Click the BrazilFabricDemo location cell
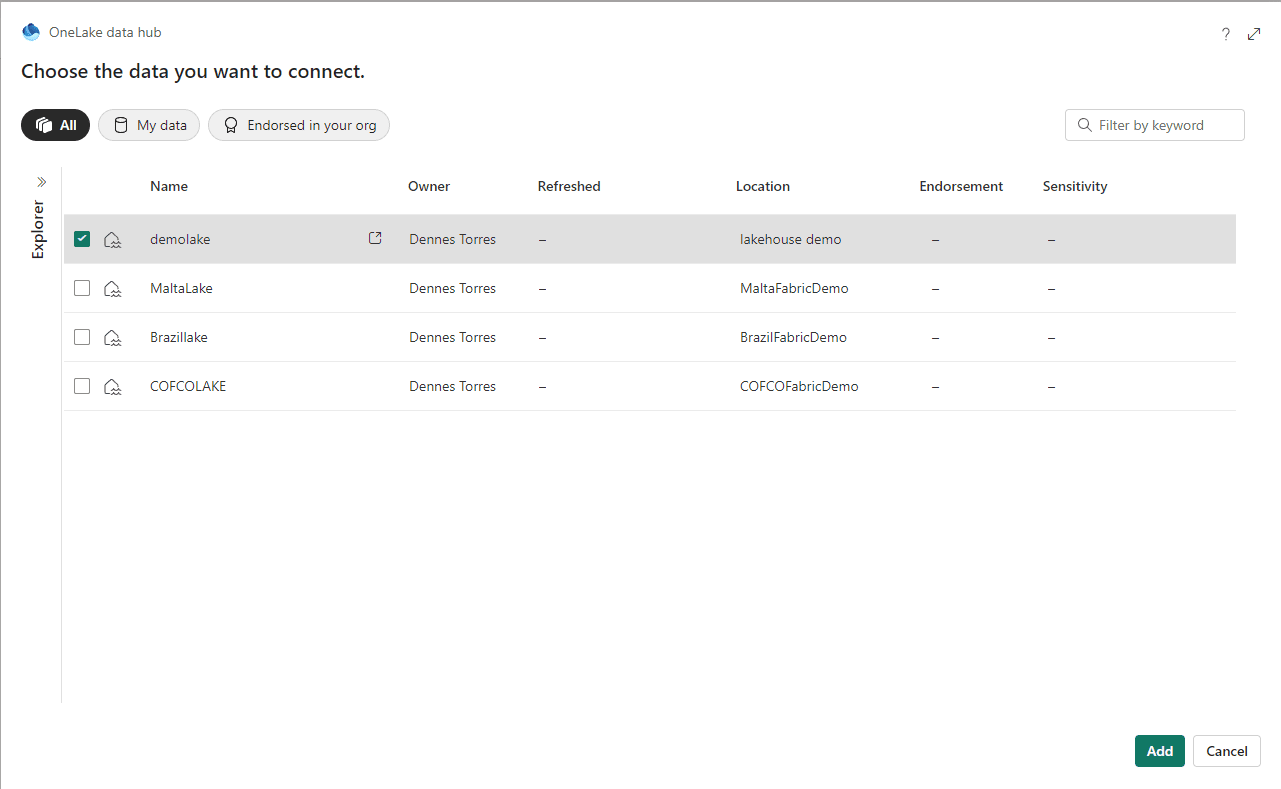The image size is (1281, 789). coord(793,337)
